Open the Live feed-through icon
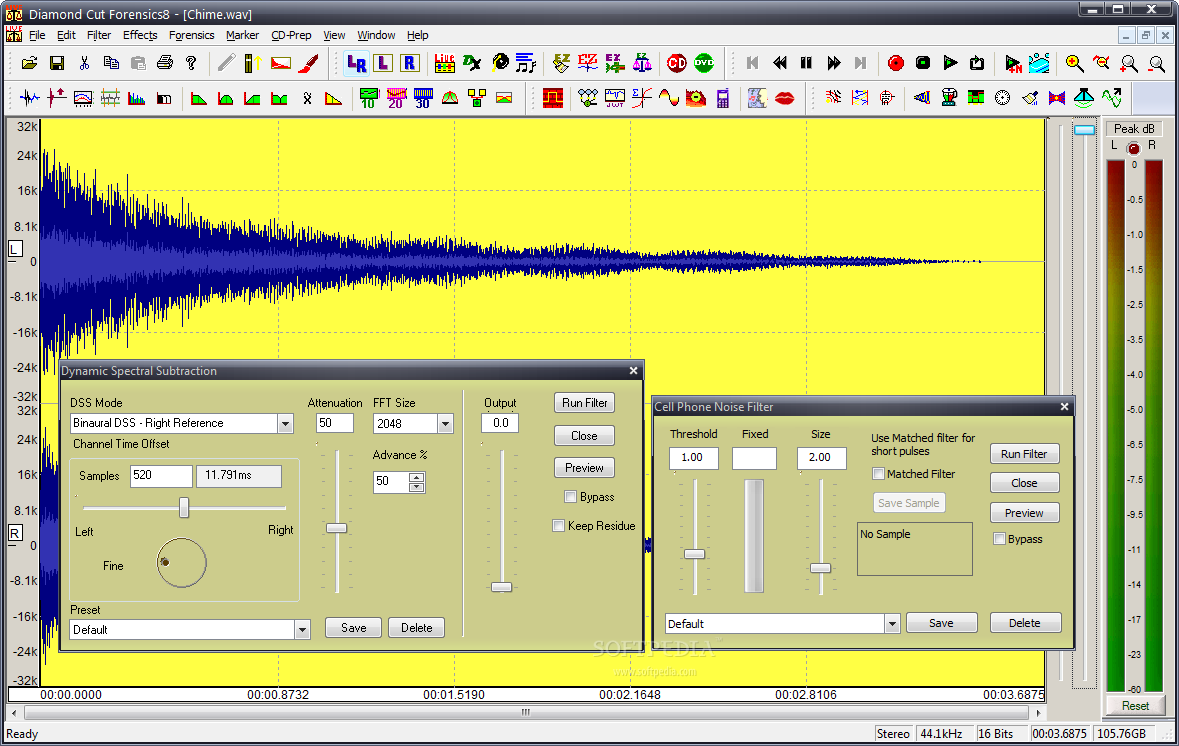 (444, 64)
